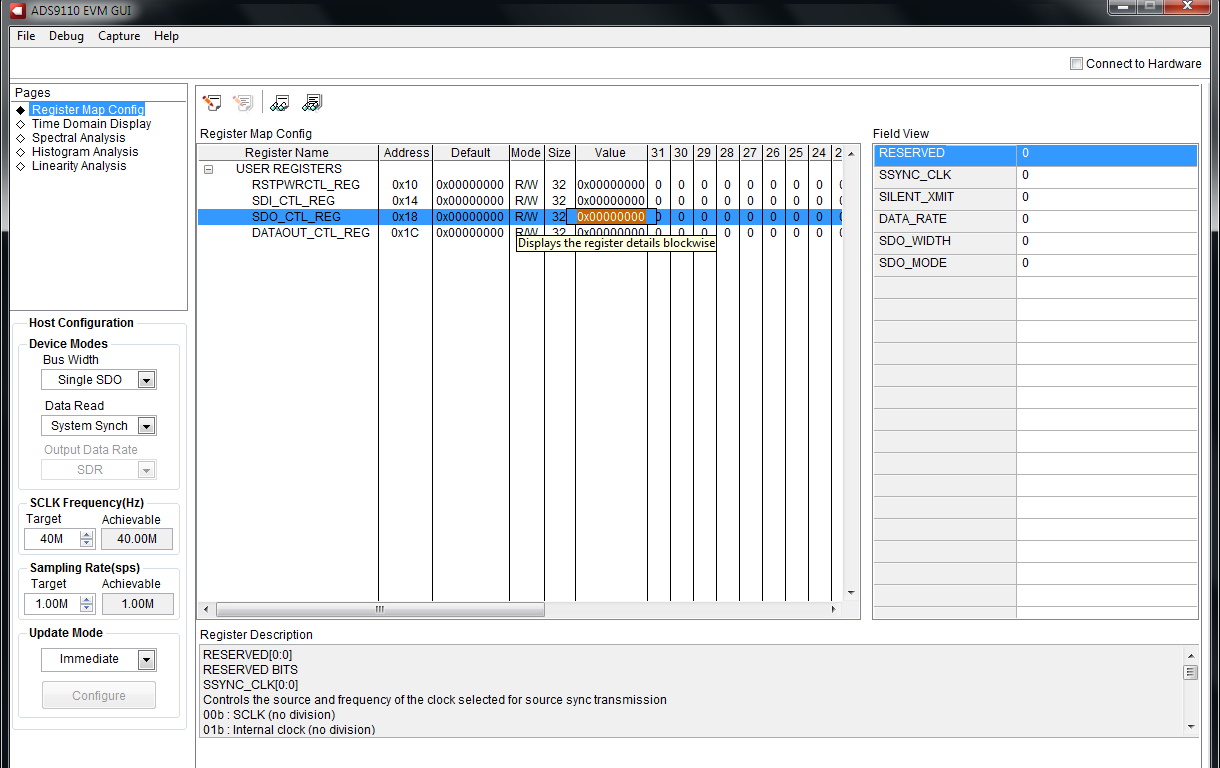The height and width of the screenshot is (768, 1220).
Task: Click the Write All Registers toolbar icon
Action: (x=242, y=103)
